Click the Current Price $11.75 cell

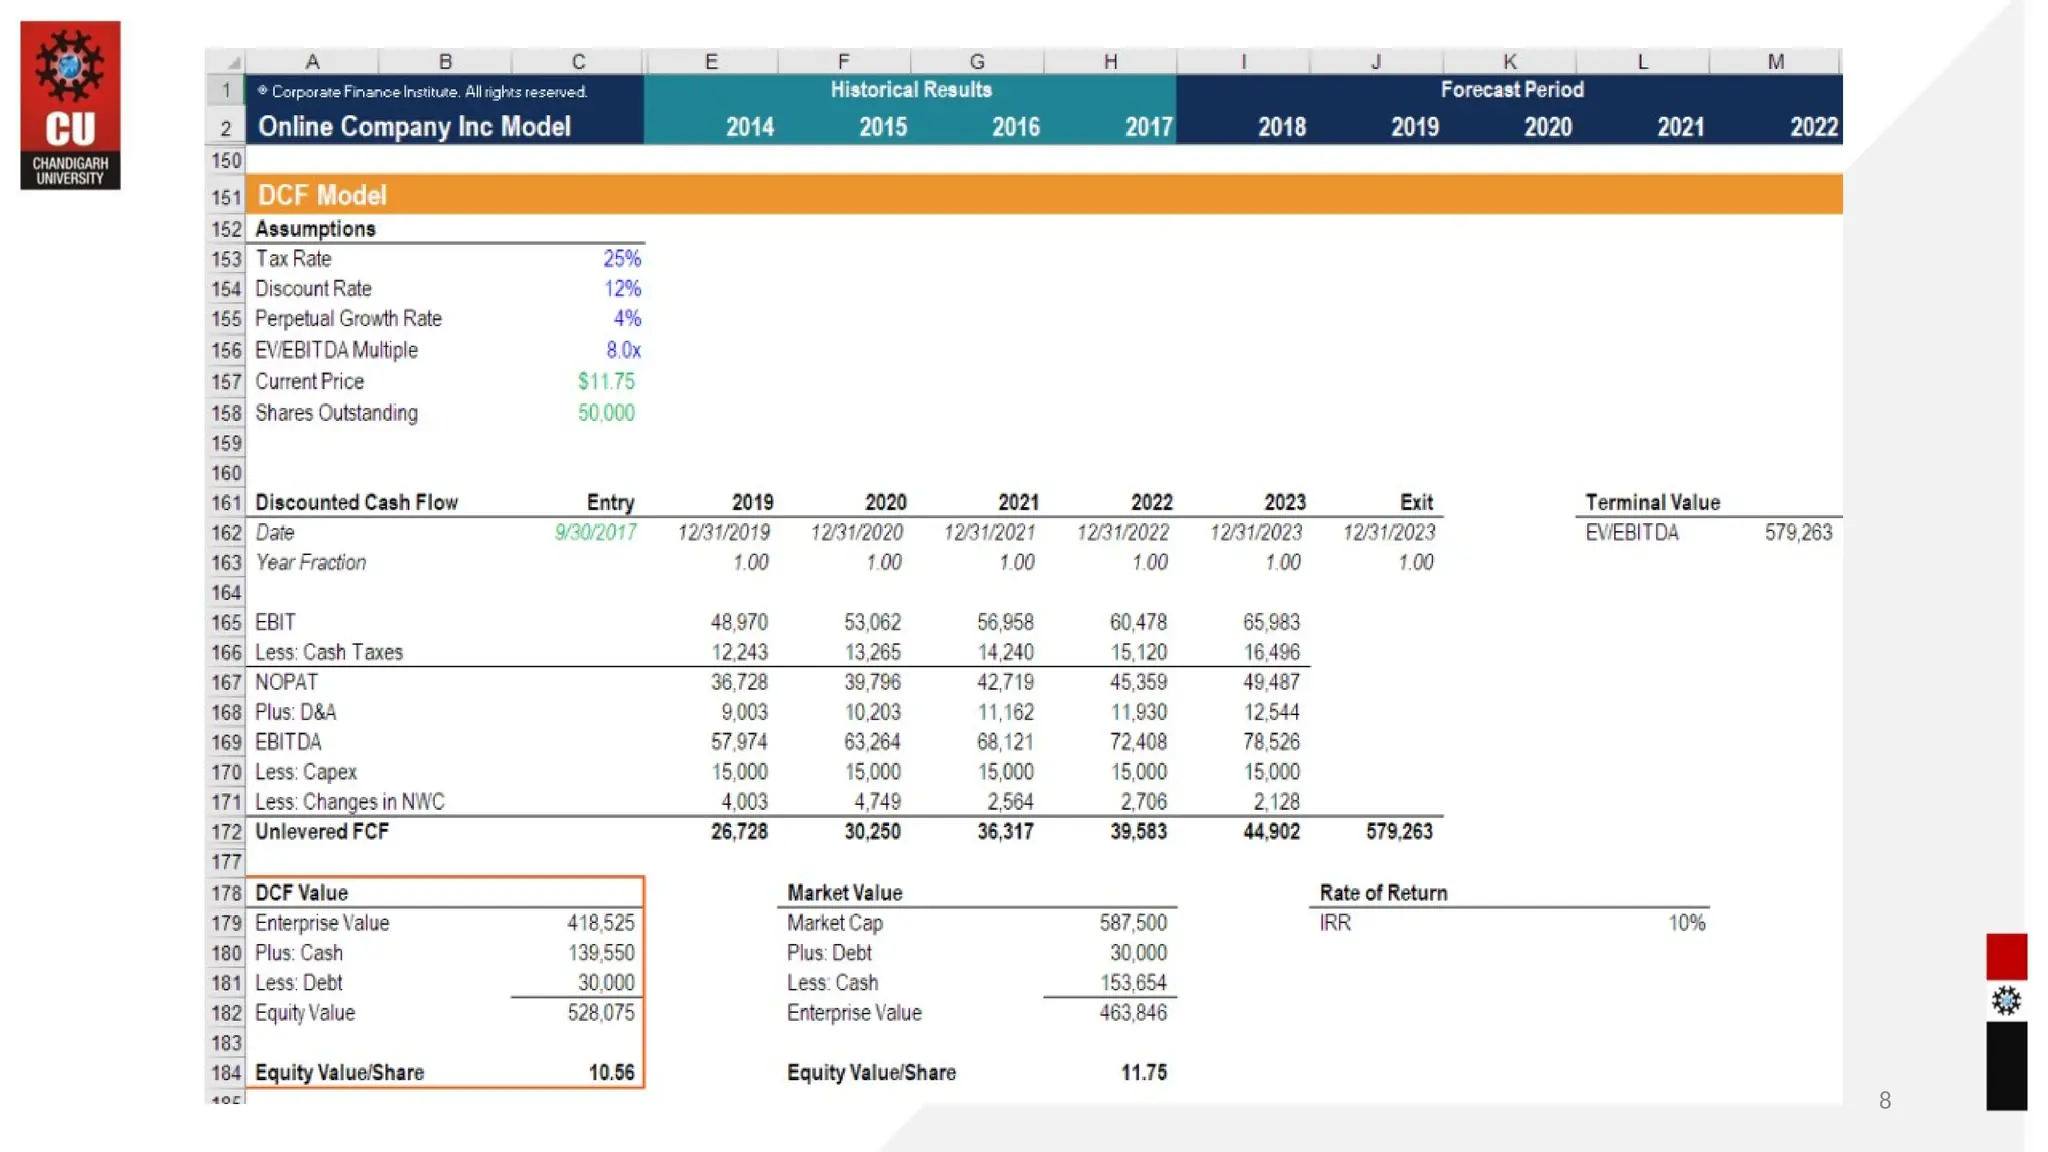[606, 382]
